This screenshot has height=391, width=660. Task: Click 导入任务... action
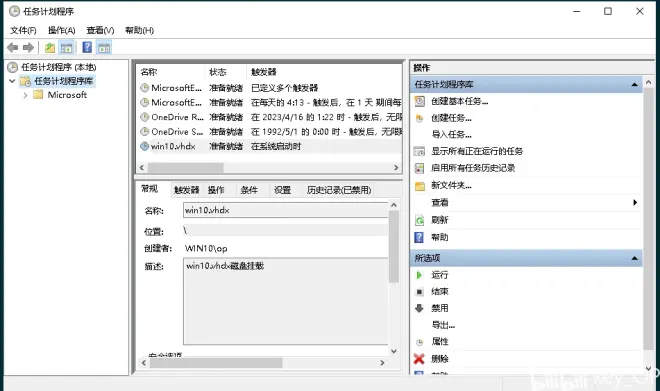point(452,135)
